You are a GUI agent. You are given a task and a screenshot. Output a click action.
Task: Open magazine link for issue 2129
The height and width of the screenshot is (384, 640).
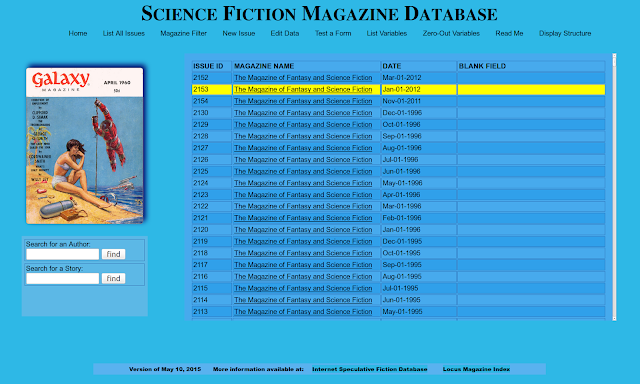(x=303, y=124)
